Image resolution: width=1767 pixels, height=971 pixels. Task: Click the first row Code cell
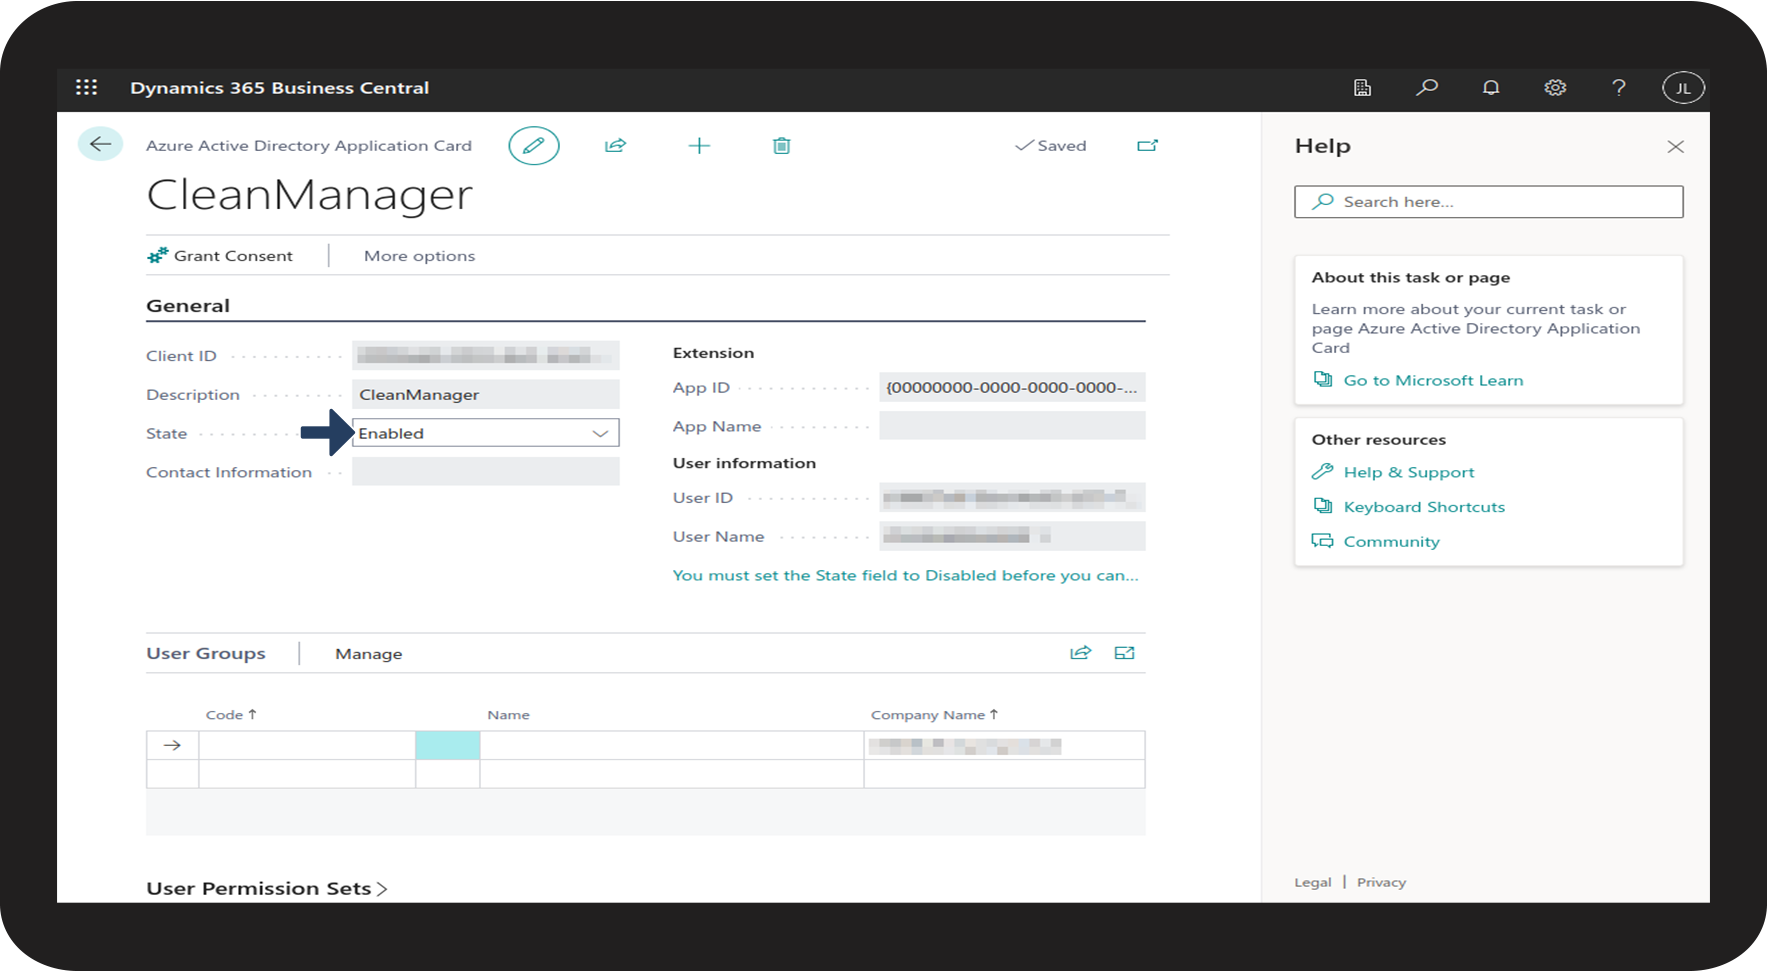[307, 745]
